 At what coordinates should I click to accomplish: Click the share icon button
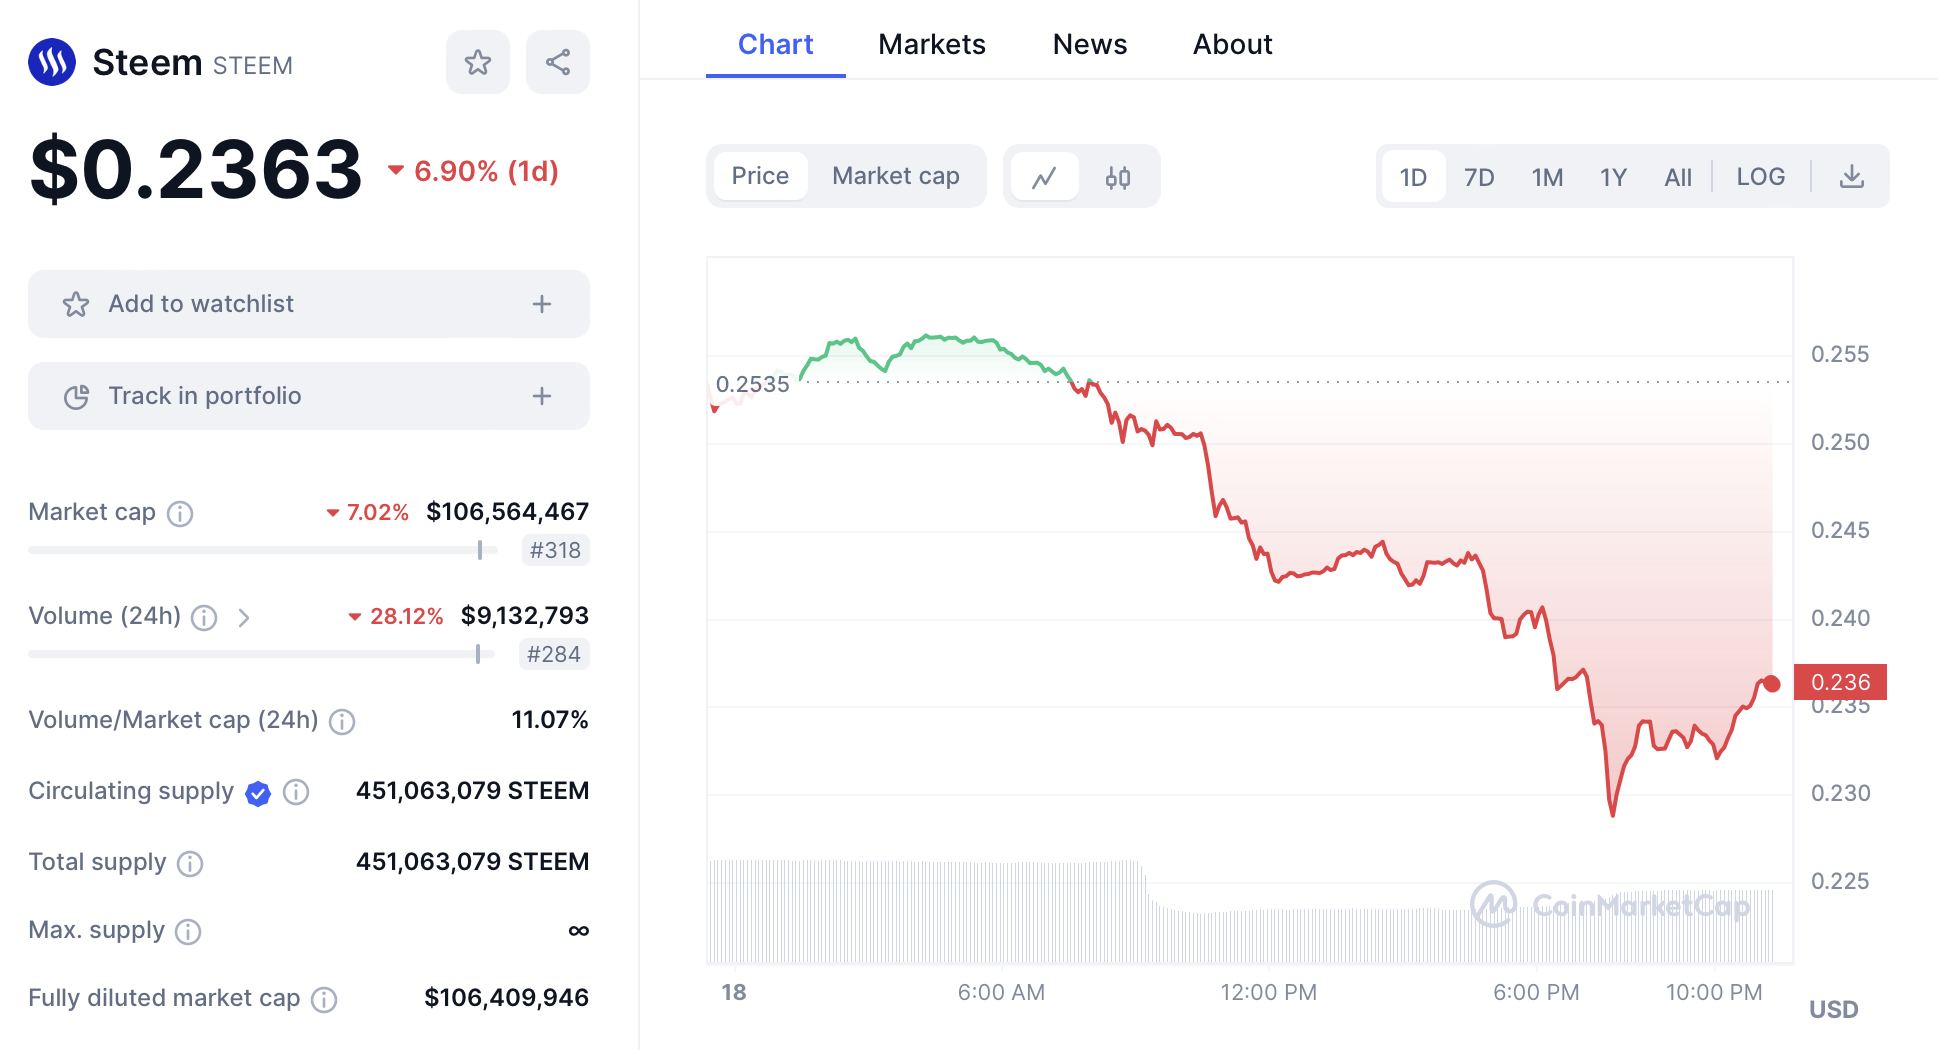coord(558,63)
